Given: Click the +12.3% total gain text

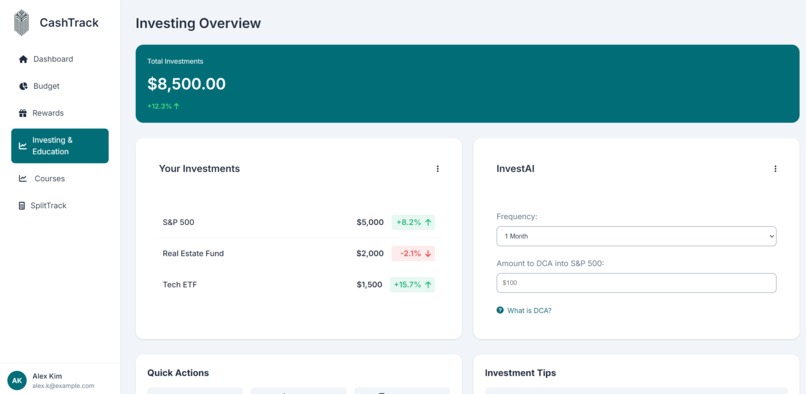Looking at the screenshot, I should pos(160,106).
